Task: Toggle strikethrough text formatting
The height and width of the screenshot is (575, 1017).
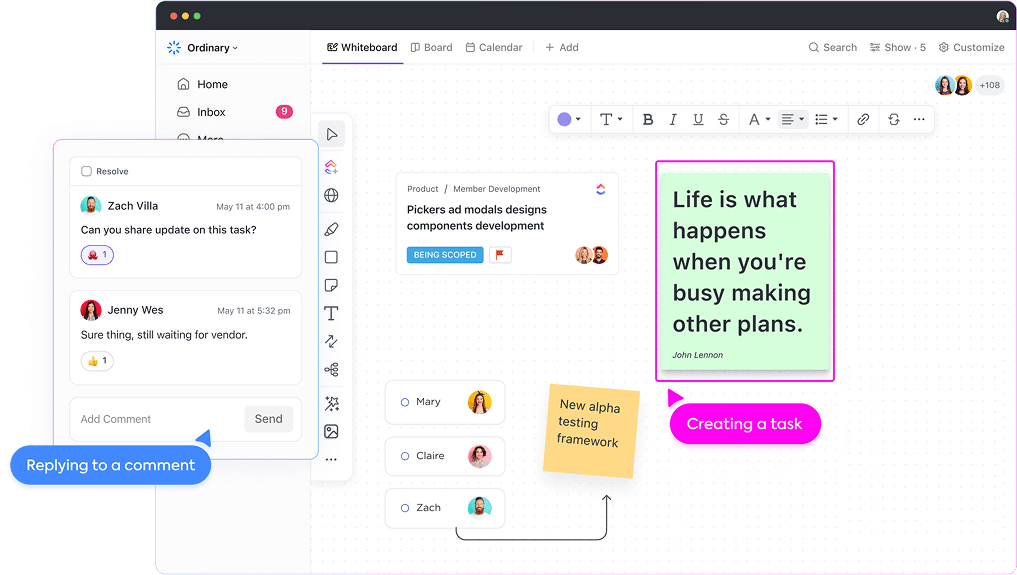Action: coord(723,119)
